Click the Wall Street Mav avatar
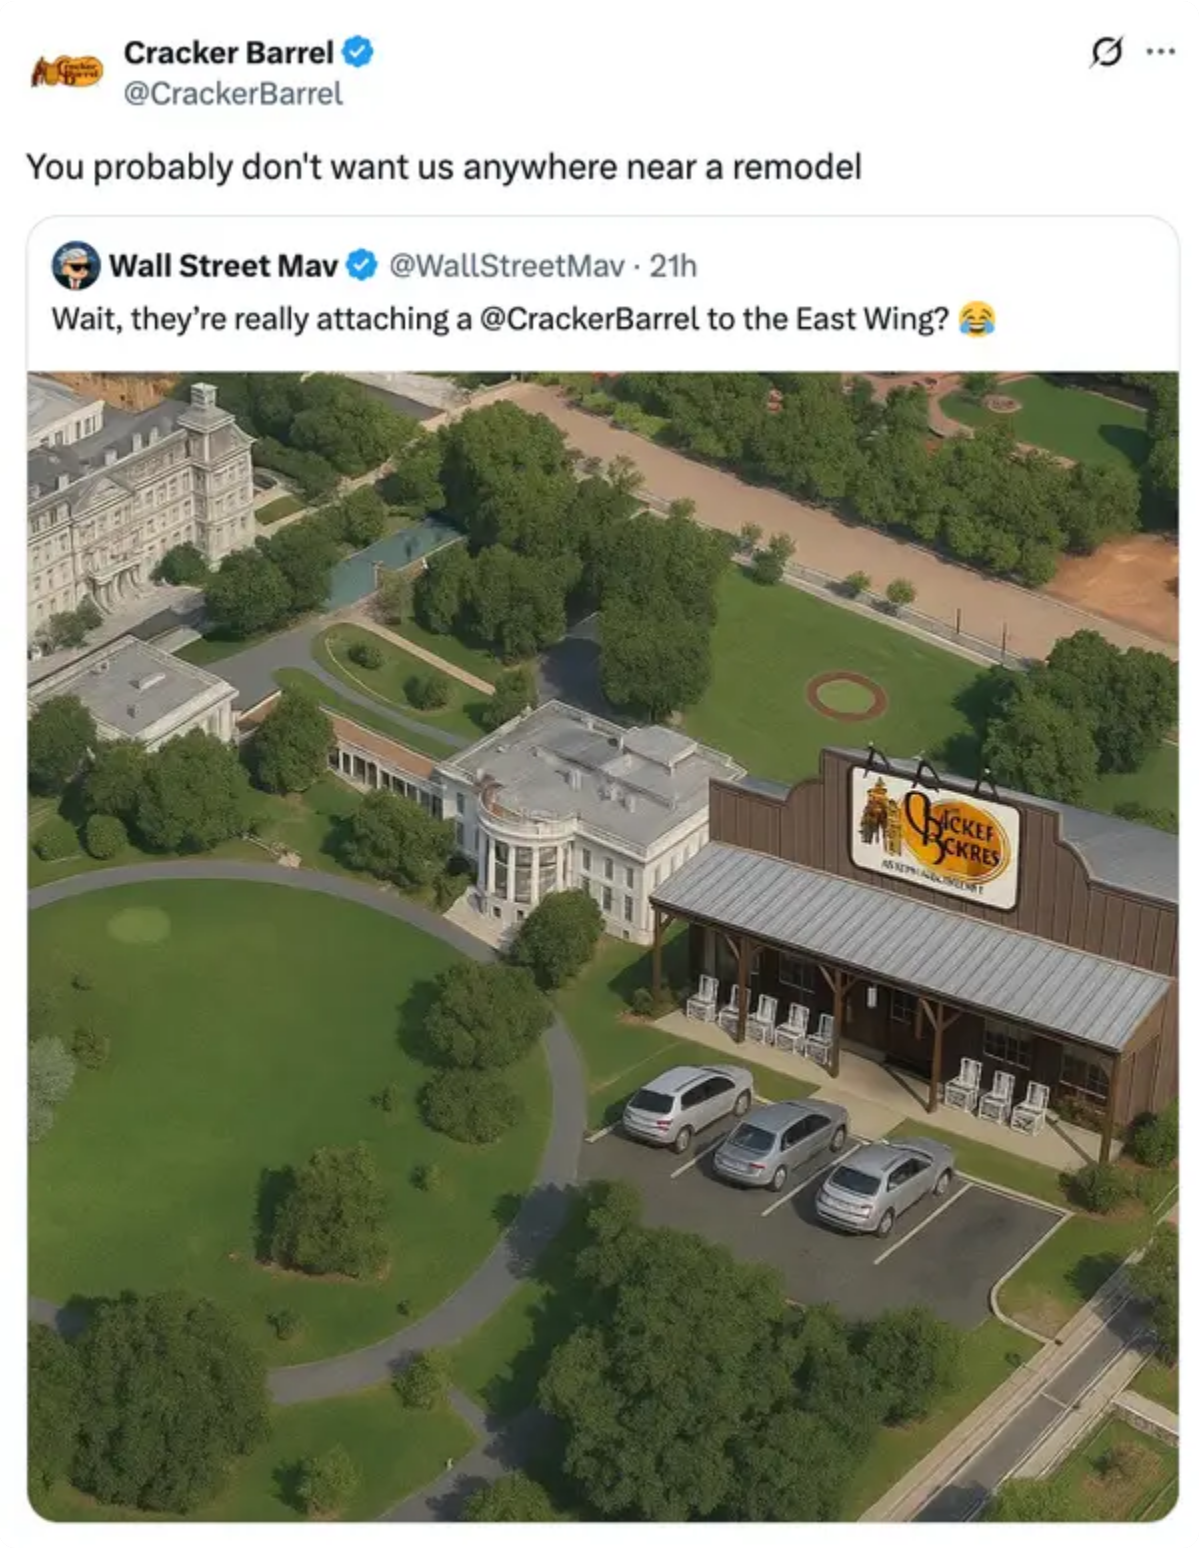The height and width of the screenshot is (1548, 1200). click(76, 266)
